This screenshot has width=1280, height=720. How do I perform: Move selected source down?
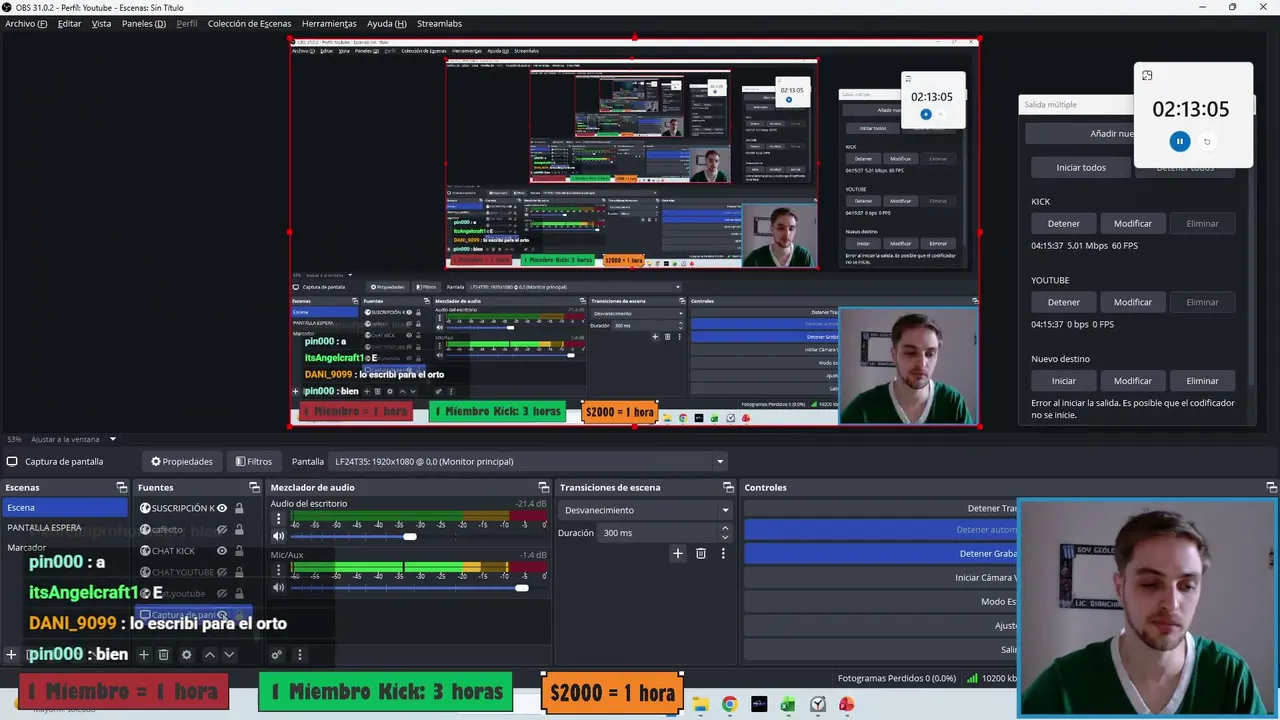(229, 655)
